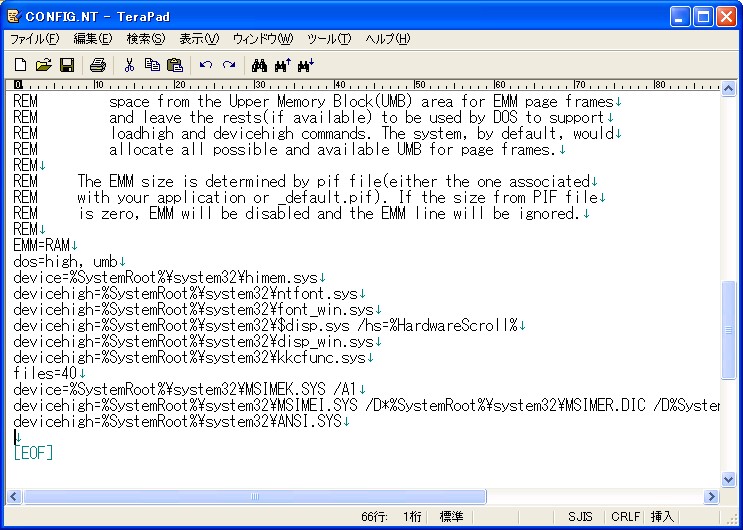Click the 66行 line number status entry
This screenshot has height=530, width=743.
pyautogui.click(x=374, y=517)
